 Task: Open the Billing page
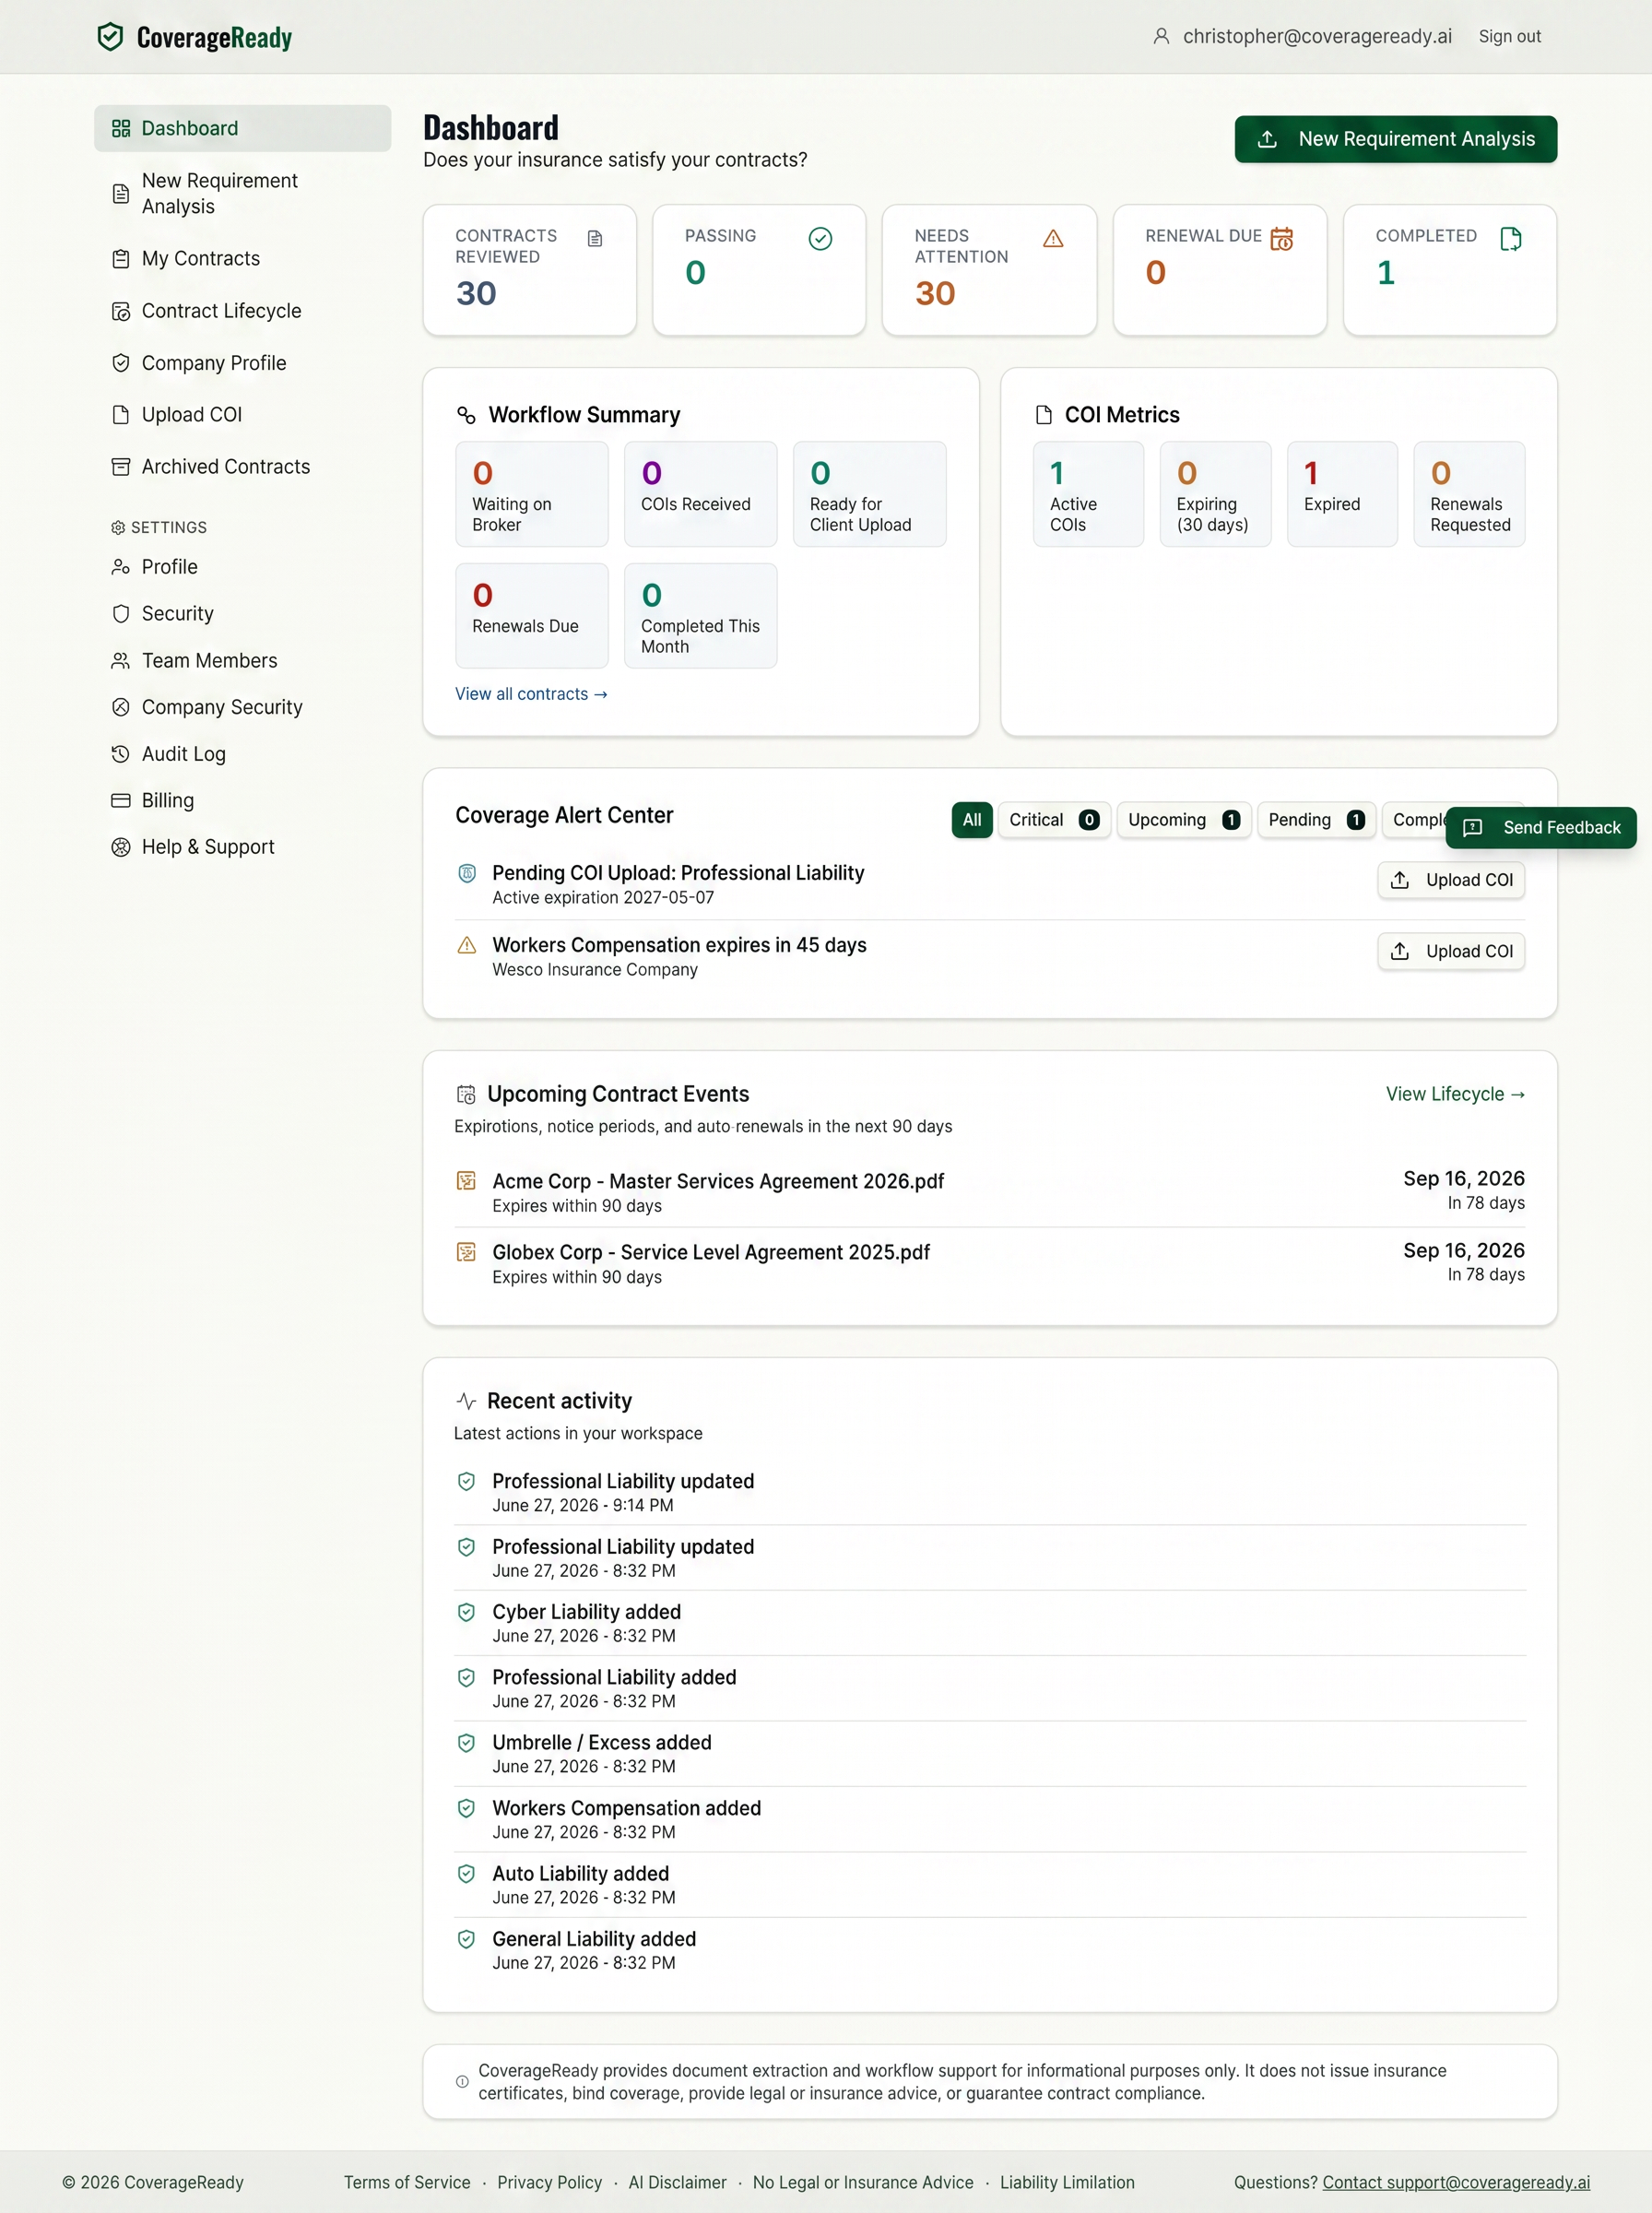point(242,800)
